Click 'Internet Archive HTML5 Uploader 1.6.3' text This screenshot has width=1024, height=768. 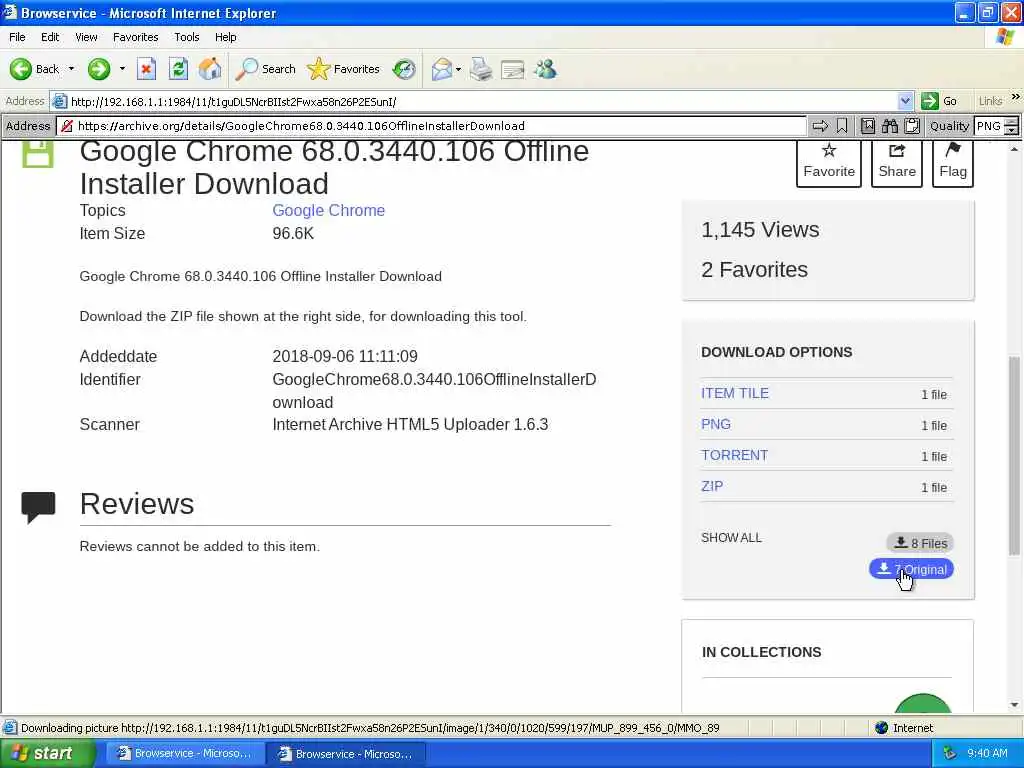[410, 424]
